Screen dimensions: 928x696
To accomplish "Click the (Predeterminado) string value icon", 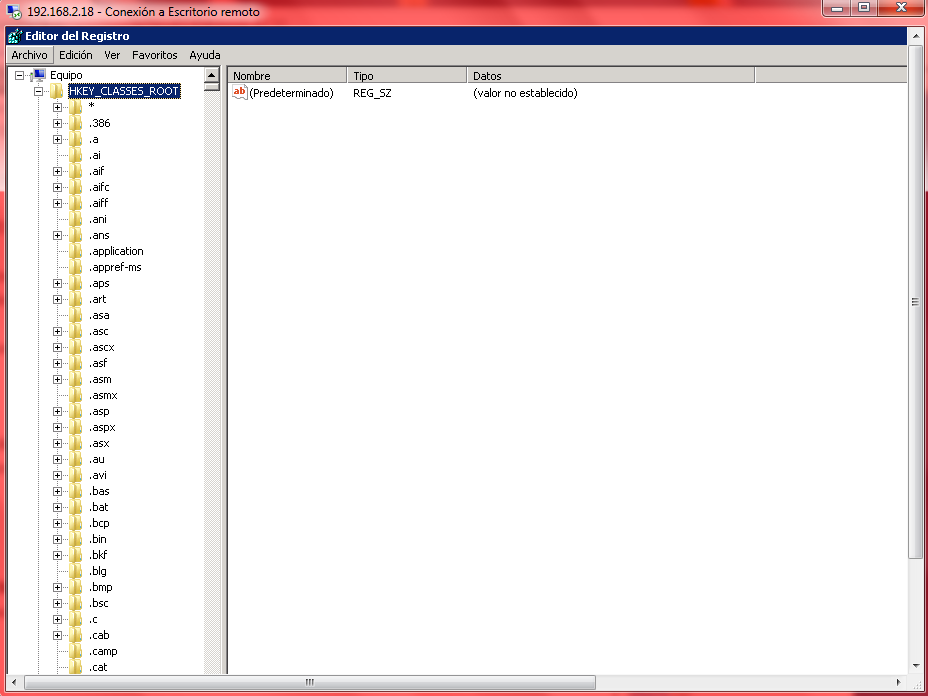I will click(239, 92).
